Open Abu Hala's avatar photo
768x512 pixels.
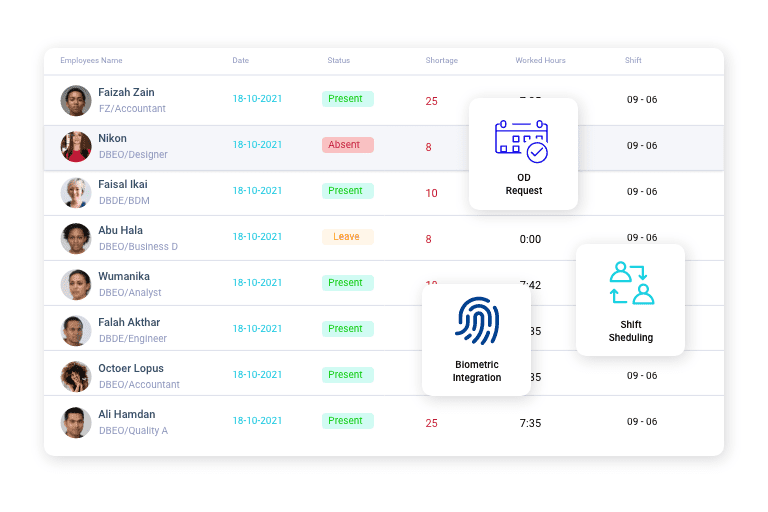(76, 239)
